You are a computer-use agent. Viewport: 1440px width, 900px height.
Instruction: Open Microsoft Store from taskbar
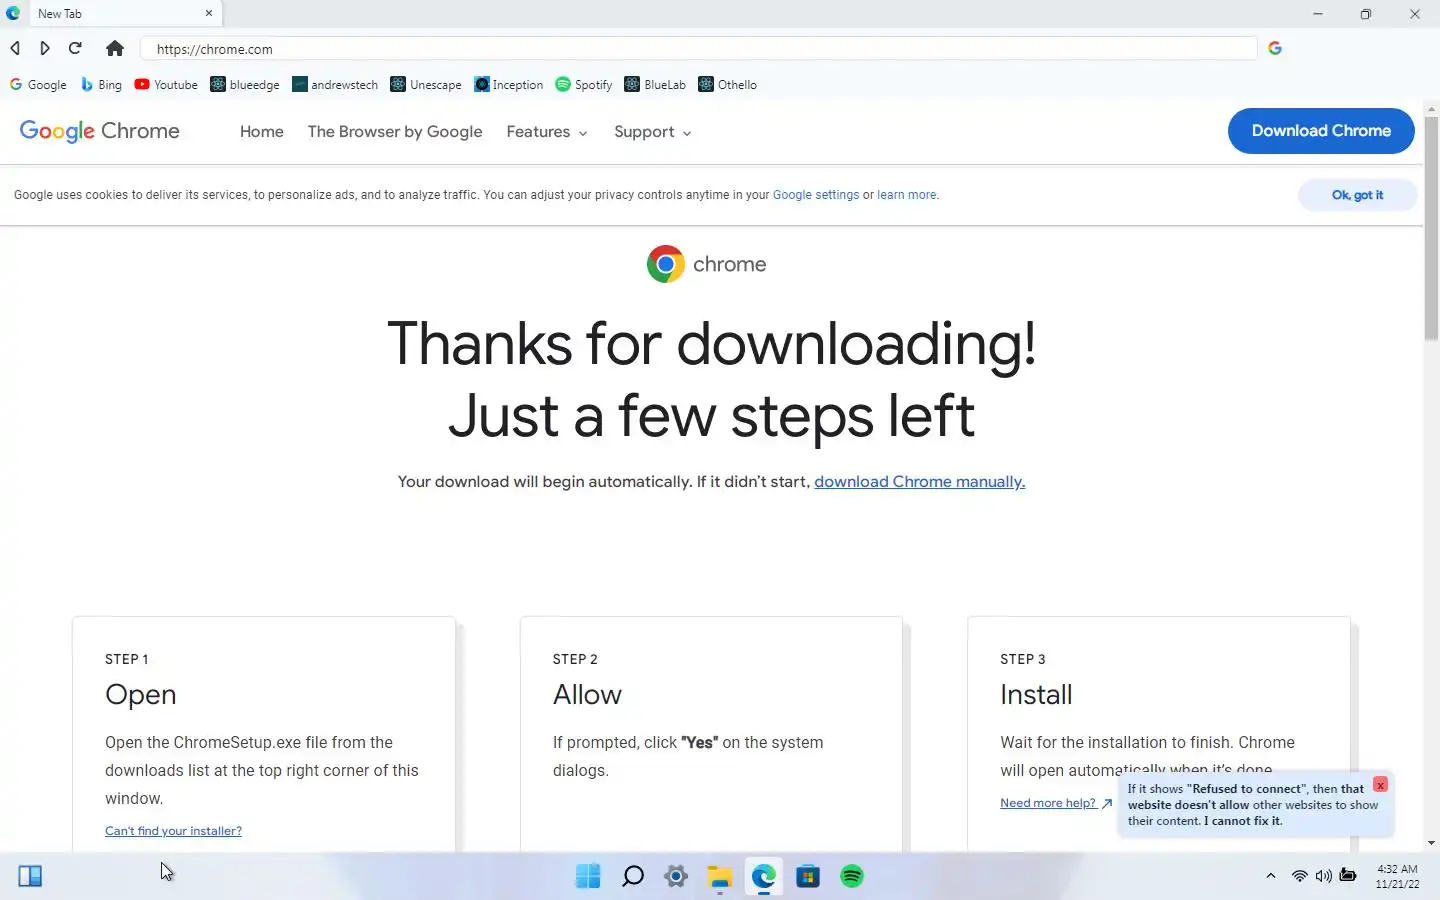[808, 877]
